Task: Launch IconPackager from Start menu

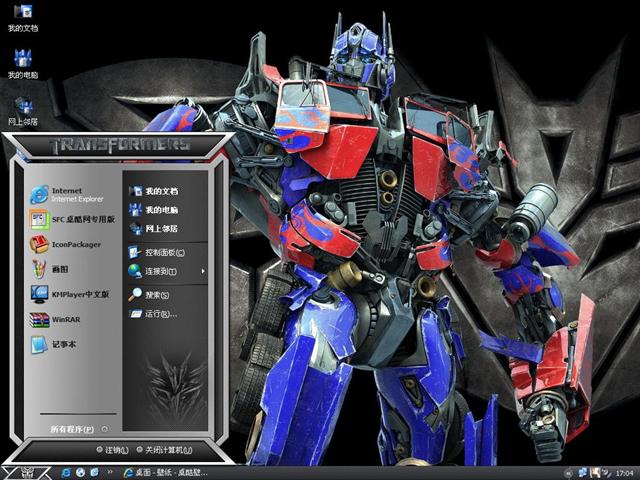Action: [x=65, y=244]
